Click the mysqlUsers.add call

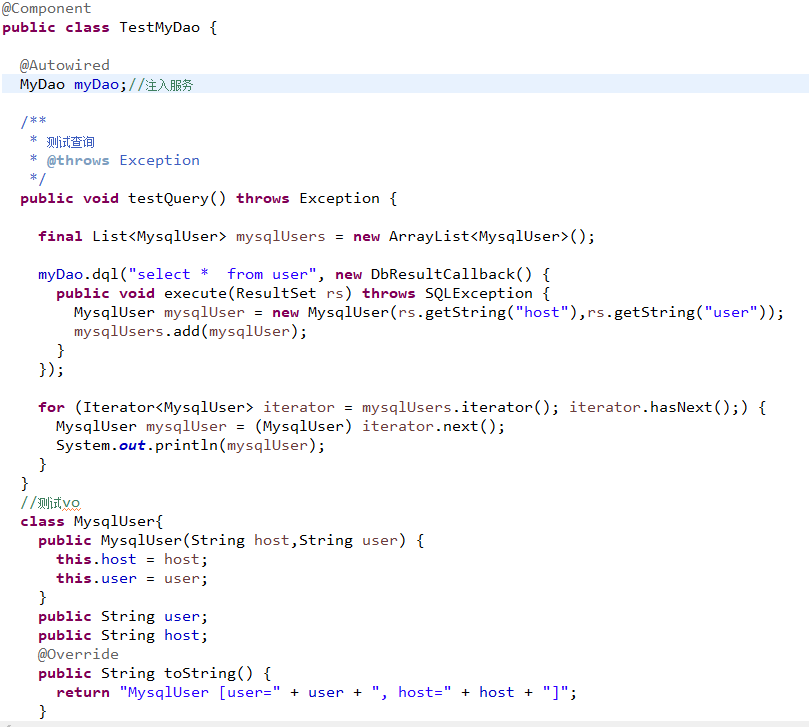(x=190, y=332)
